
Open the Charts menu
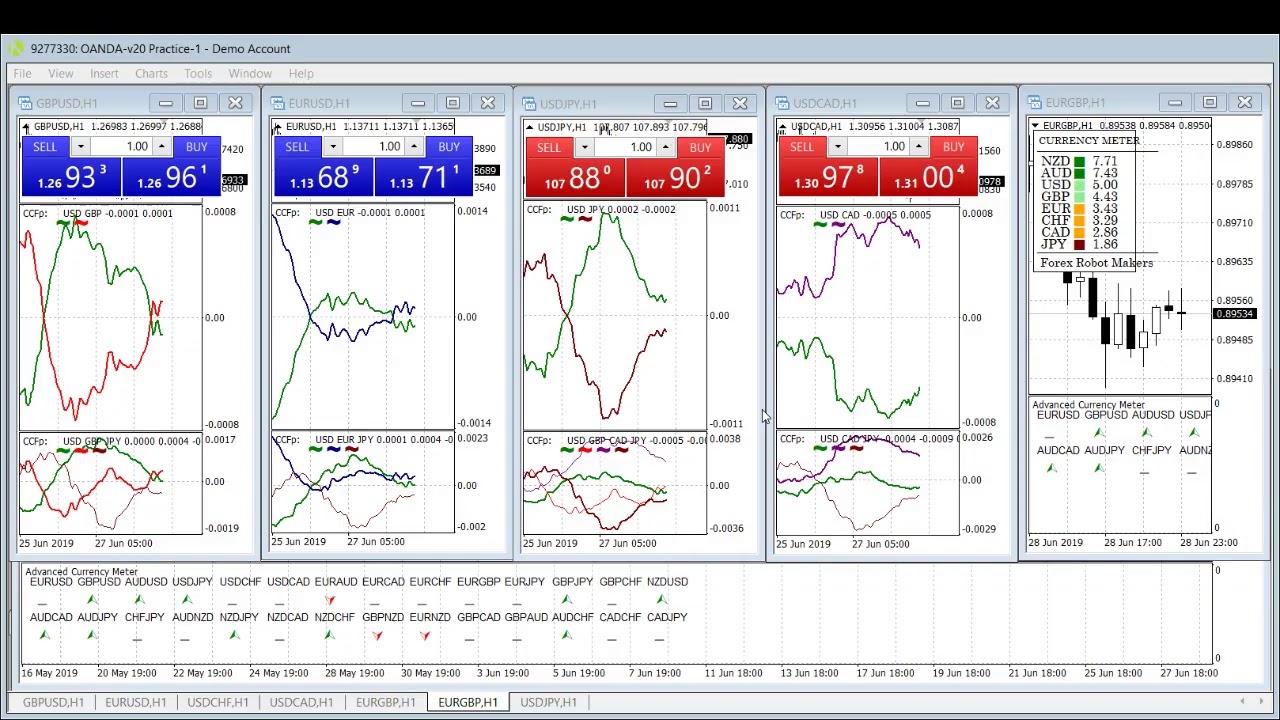click(151, 73)
